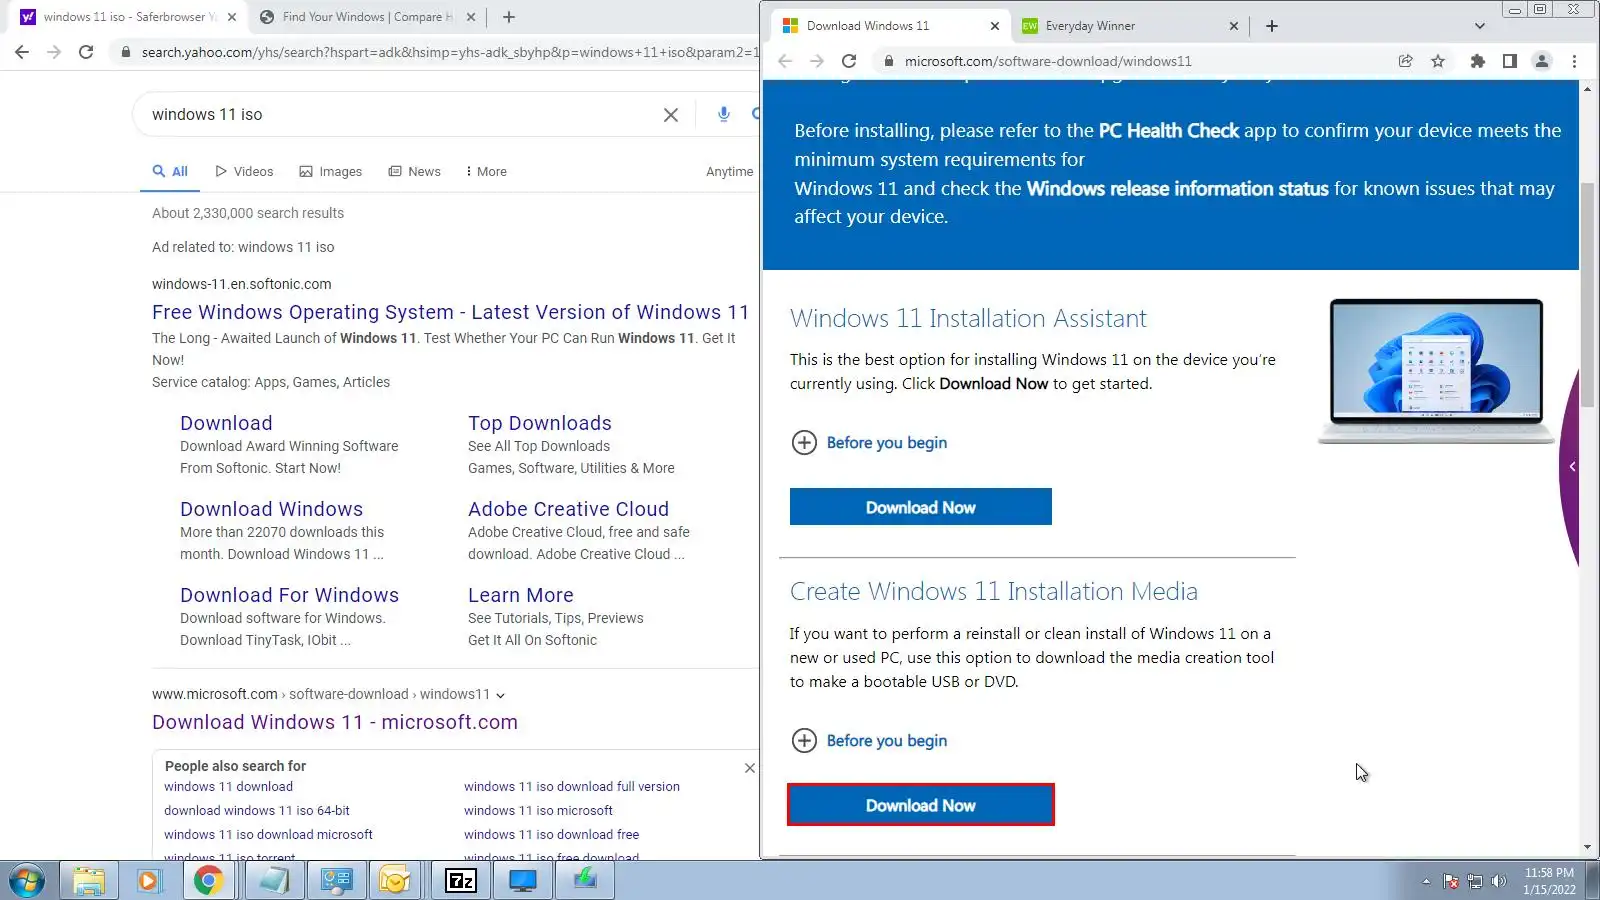Viewport: 1600px width, 900px height.
Task: Open the 'Anytime' time filter
Action: [730, 172]
